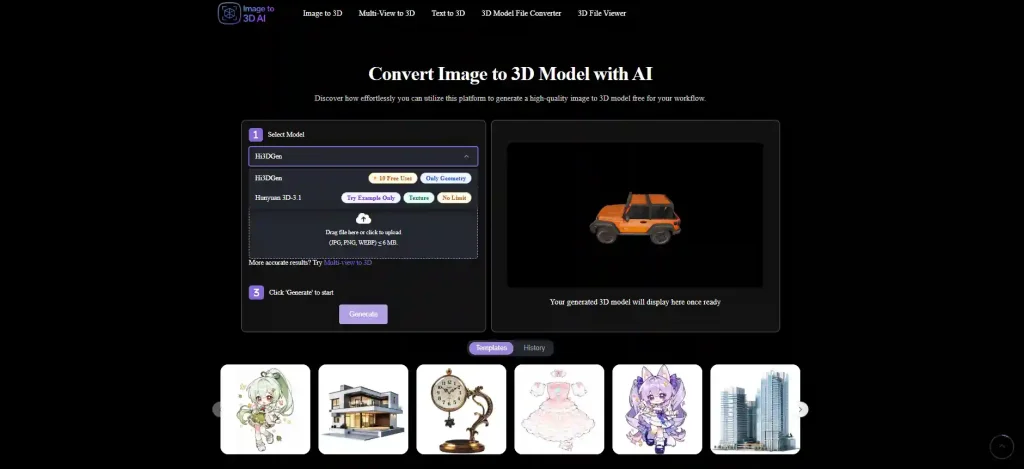Click the 10 Free Uses badge
The image size is (1024, 469).
click(x=392, y=178)
